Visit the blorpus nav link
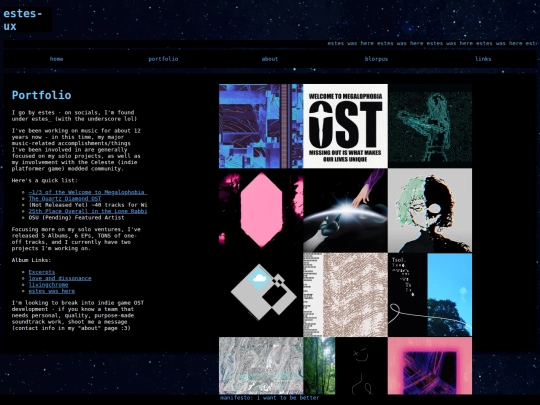540x405 pixels. coord(376,59)
